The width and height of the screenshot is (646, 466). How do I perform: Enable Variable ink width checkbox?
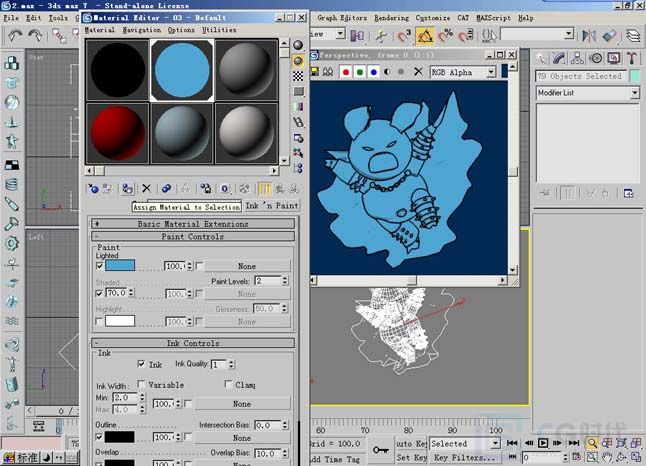tap(141, 384)
